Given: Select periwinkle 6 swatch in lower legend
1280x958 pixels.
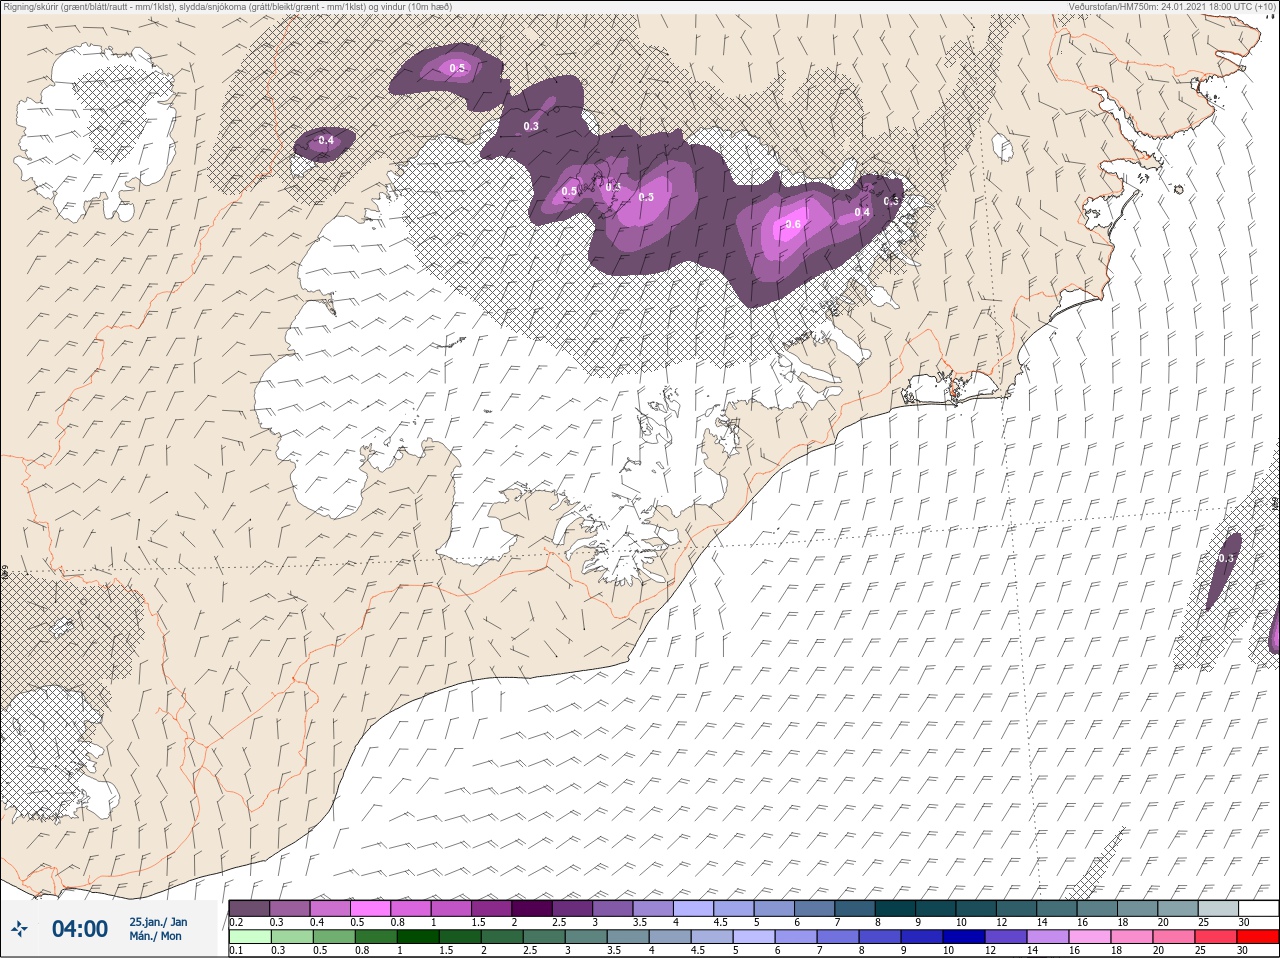Looking at the screenshot, I should pos(796,937).
